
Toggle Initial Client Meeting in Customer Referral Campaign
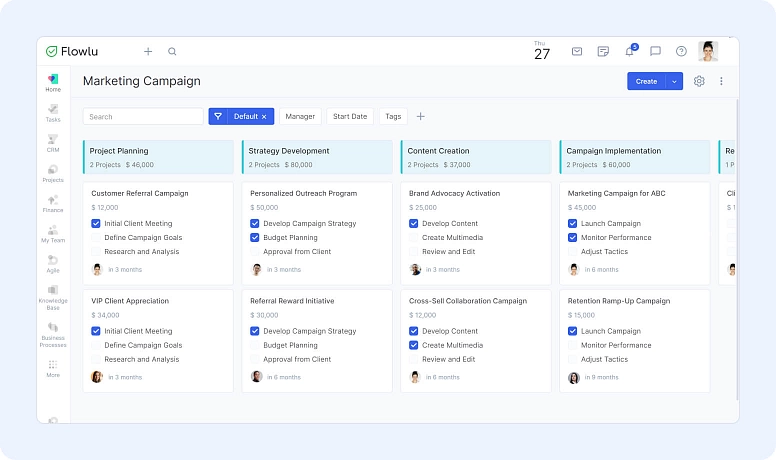pyautogui.click(x=96, y=224)
